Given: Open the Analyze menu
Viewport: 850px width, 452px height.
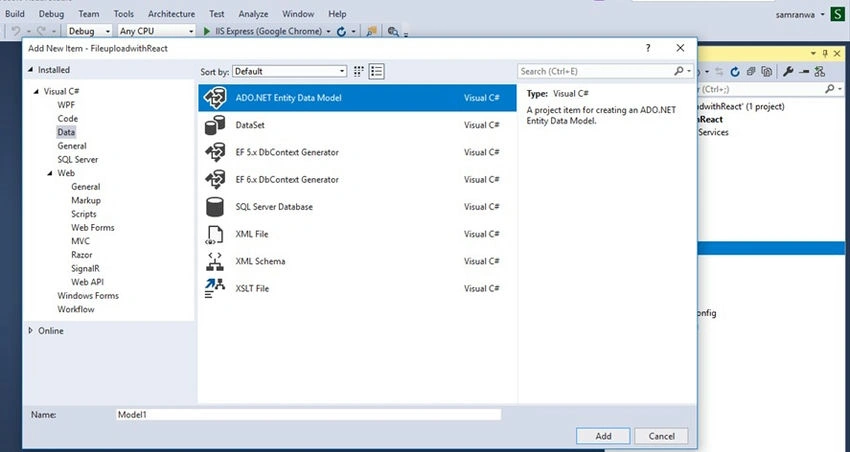Looking at the screenshot, I should click(253, 14).
